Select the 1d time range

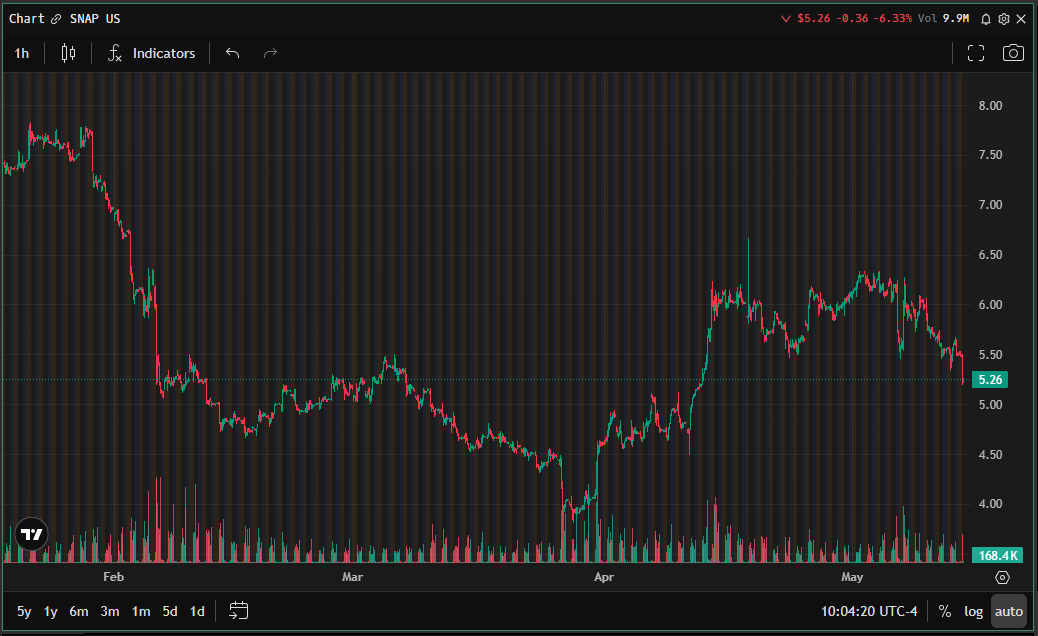tap(197, 612)
